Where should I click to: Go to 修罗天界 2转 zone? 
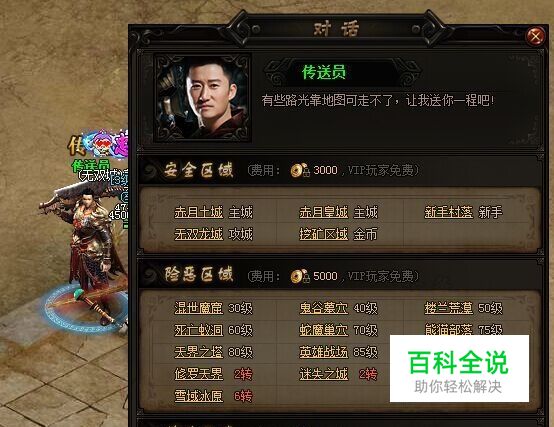(x=199, y=374)
